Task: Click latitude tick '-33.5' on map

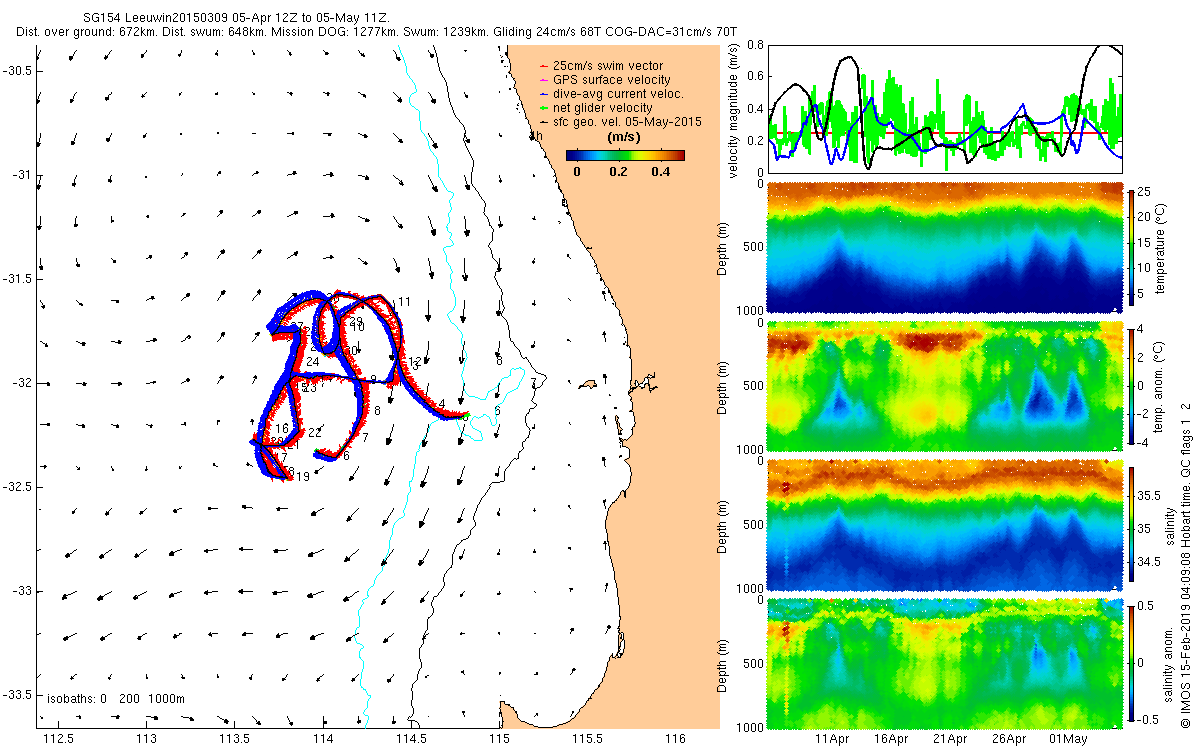Action: 15,695
